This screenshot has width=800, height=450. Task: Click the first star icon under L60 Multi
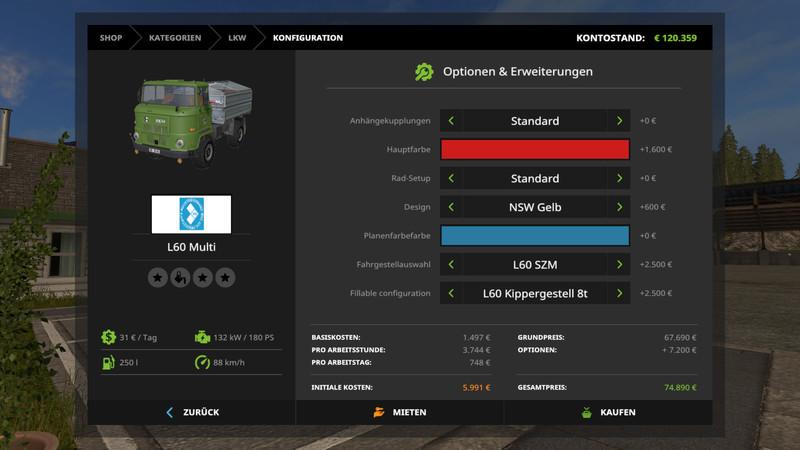click(x=157, y=277)
